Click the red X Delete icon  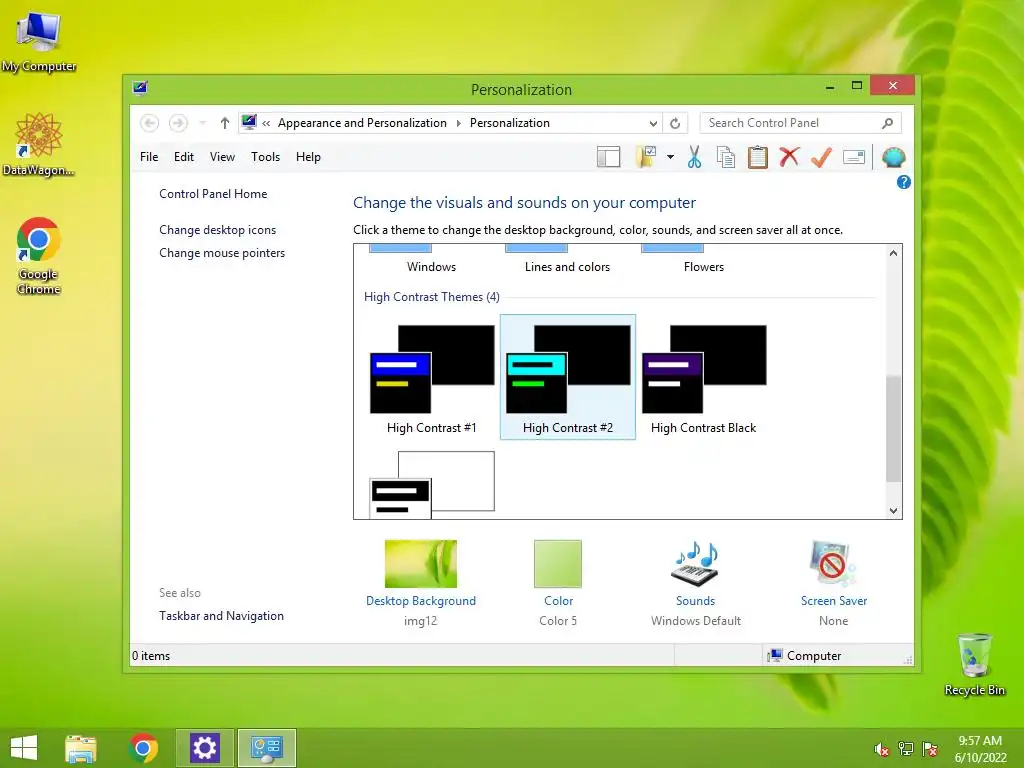790,157
